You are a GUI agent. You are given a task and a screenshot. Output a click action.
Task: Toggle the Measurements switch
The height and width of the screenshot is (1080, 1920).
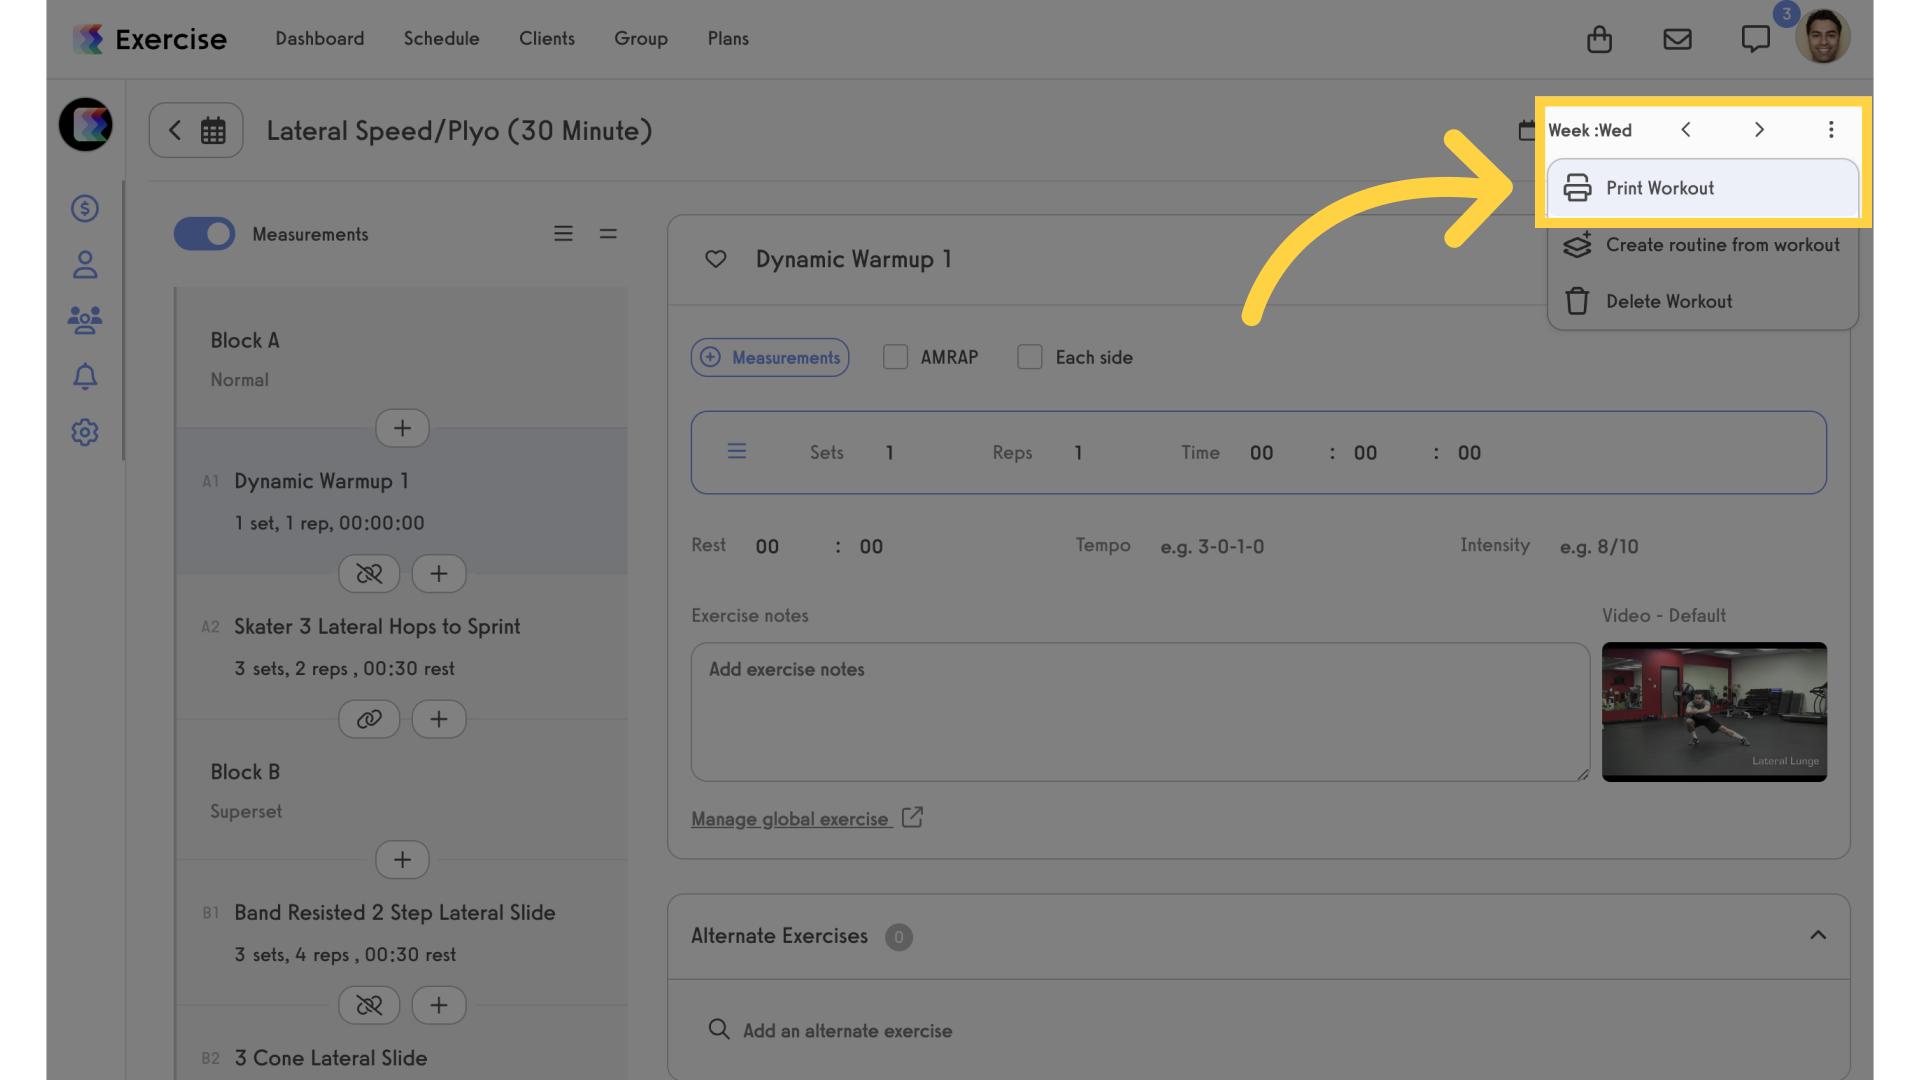pos(204,234)
